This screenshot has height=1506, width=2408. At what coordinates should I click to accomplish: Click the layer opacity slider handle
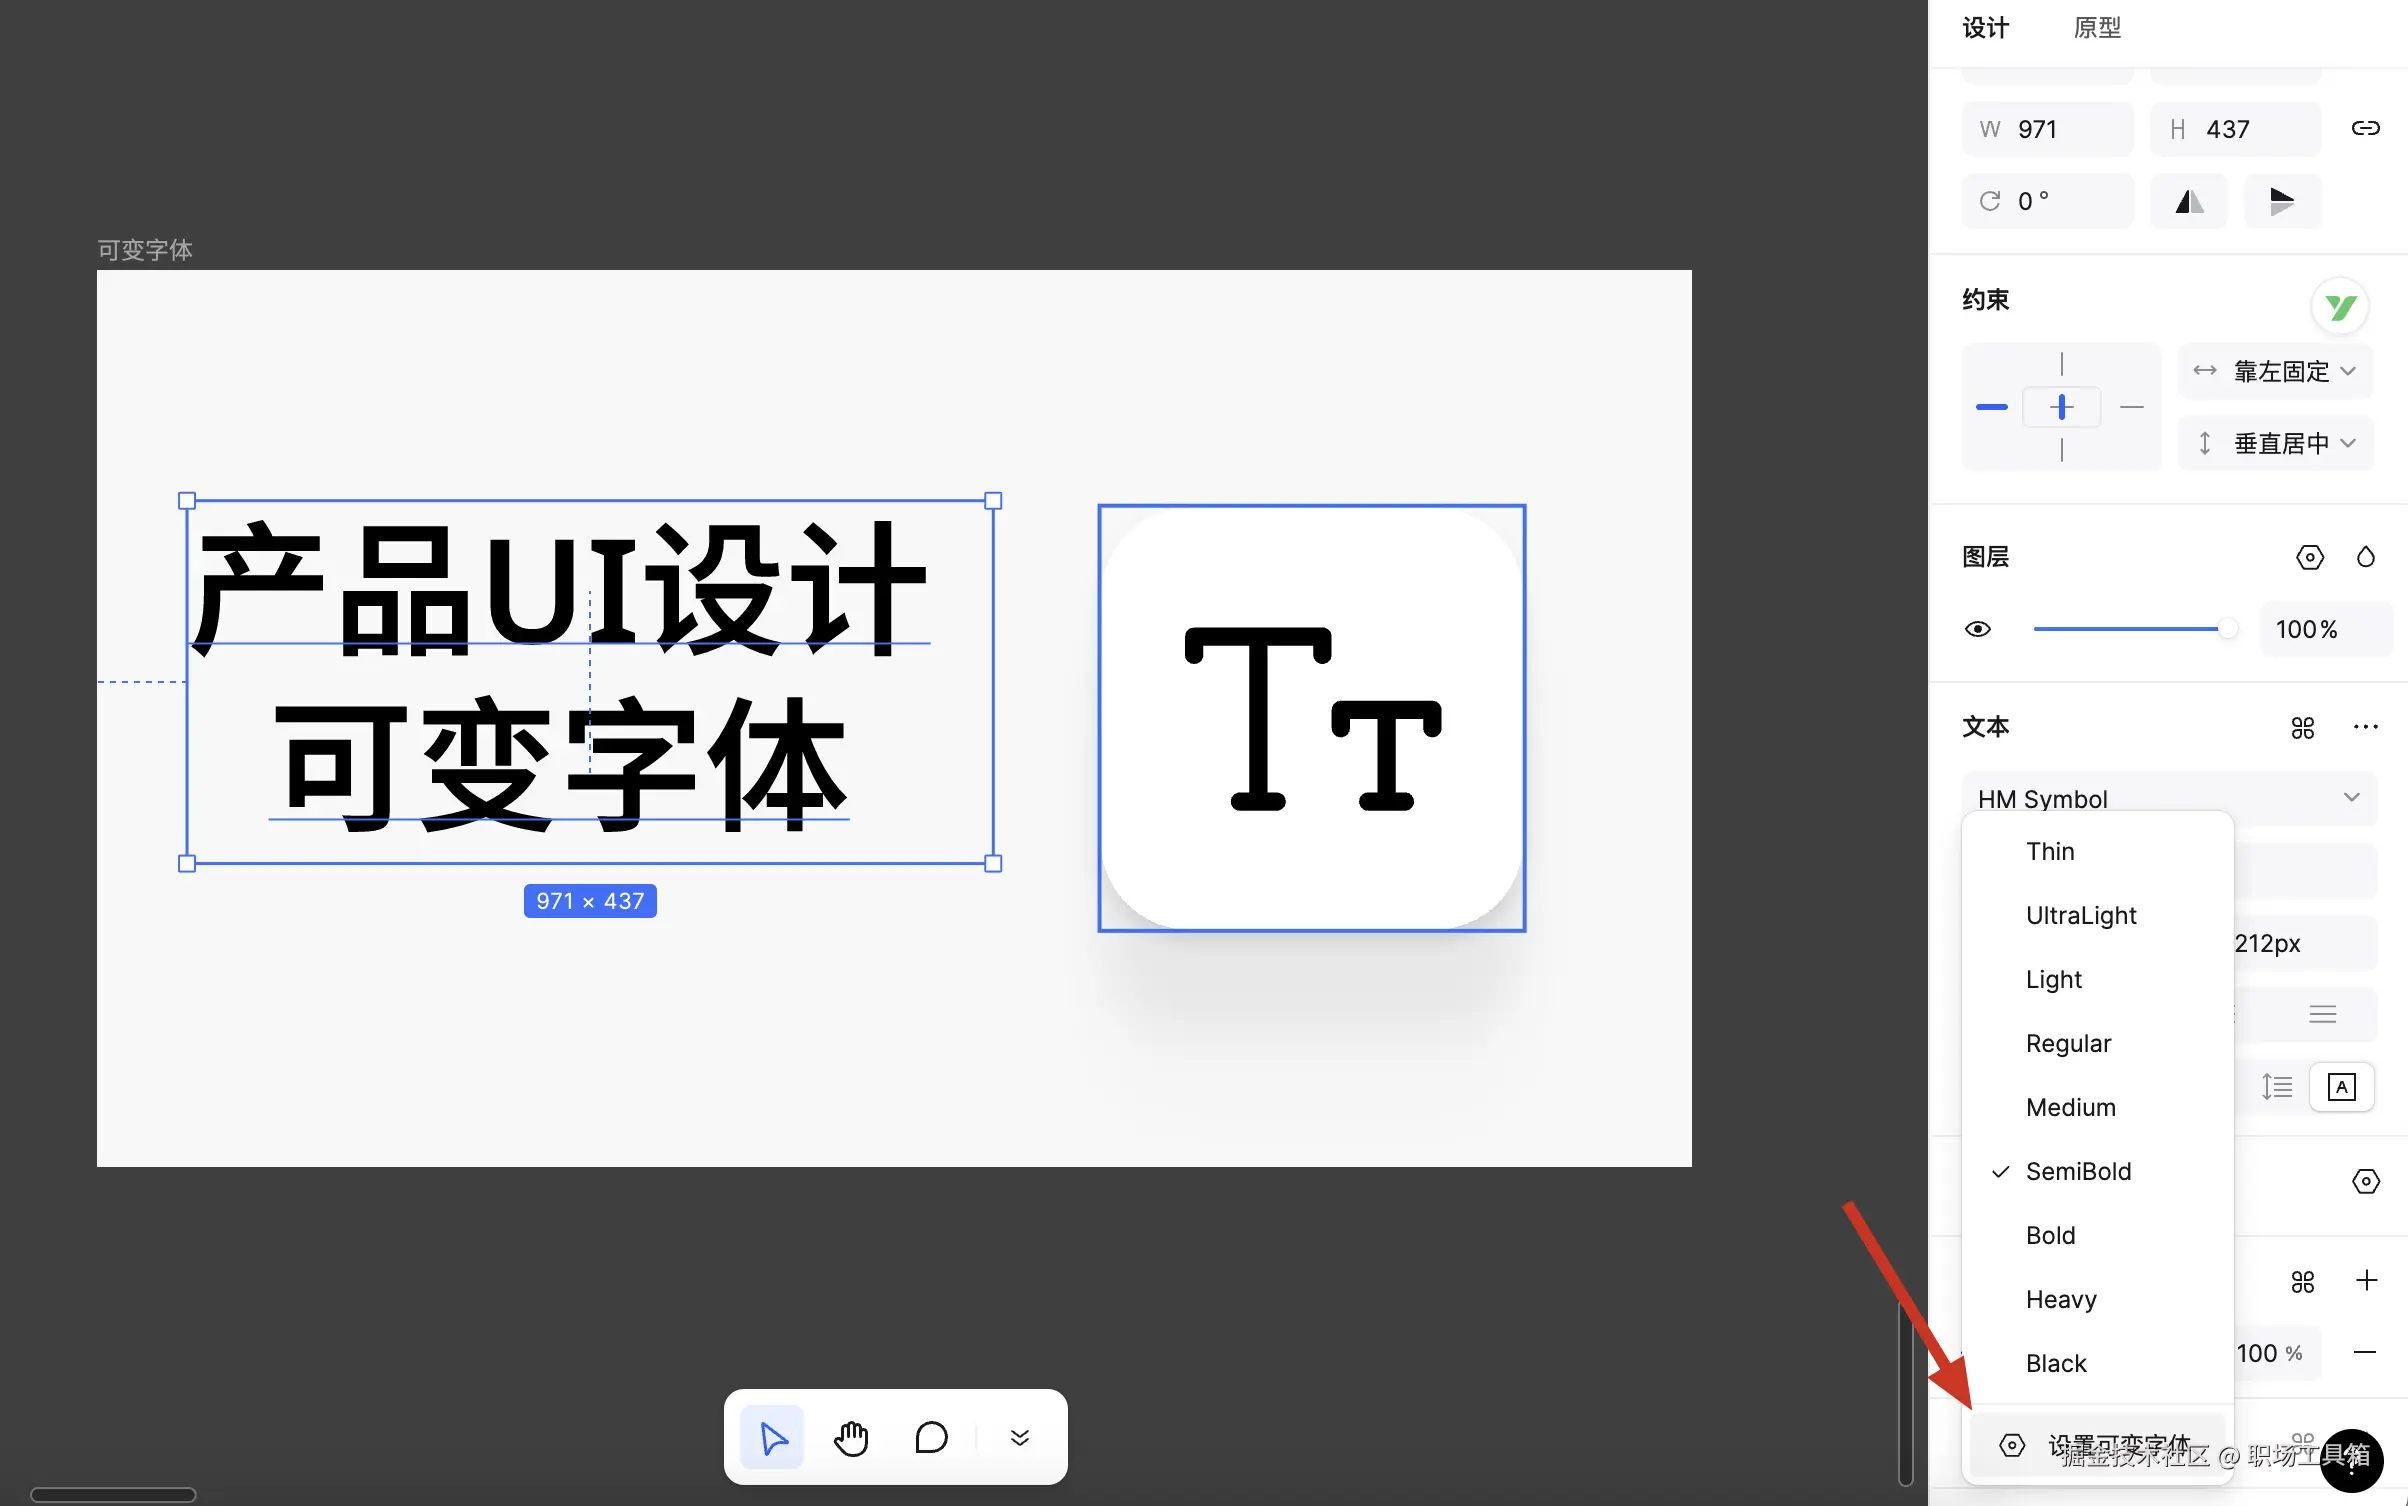(2227, 629)
